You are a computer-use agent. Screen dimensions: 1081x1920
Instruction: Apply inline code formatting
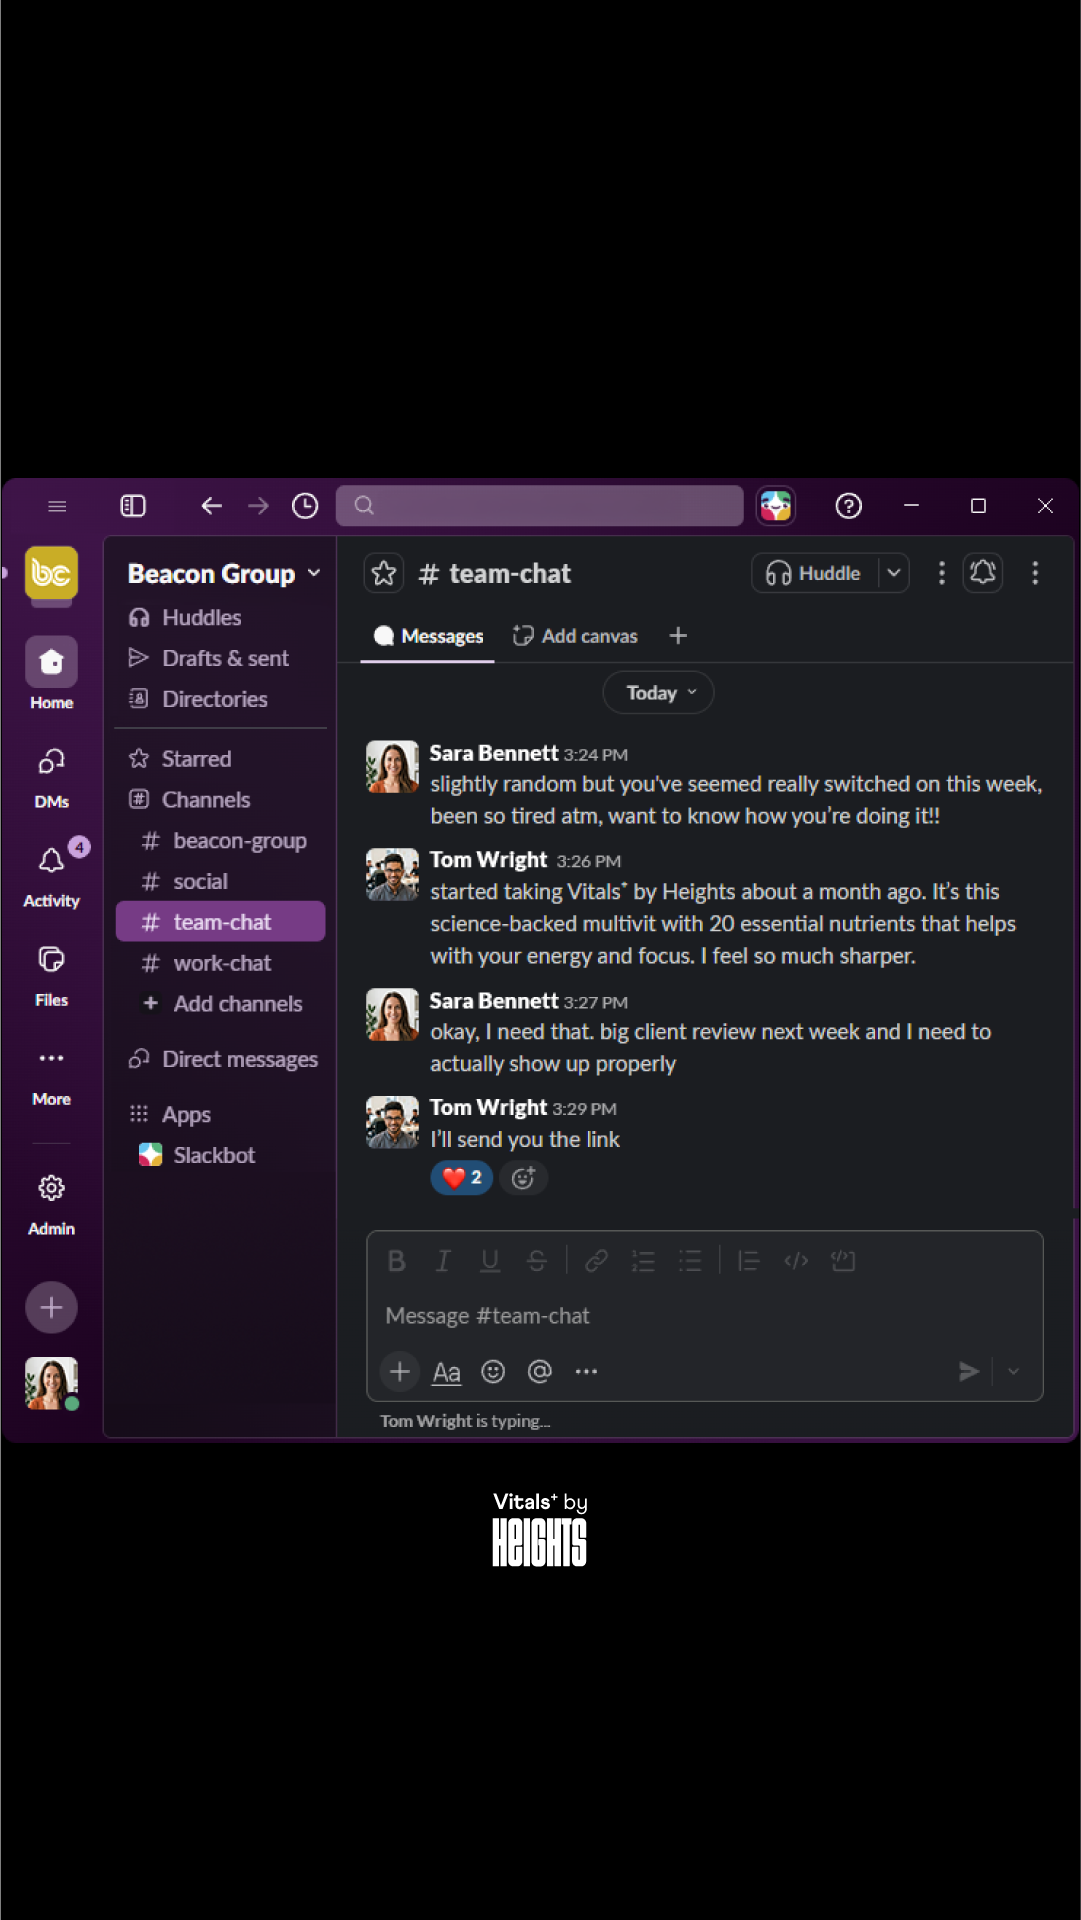(x=796, y=1261)
